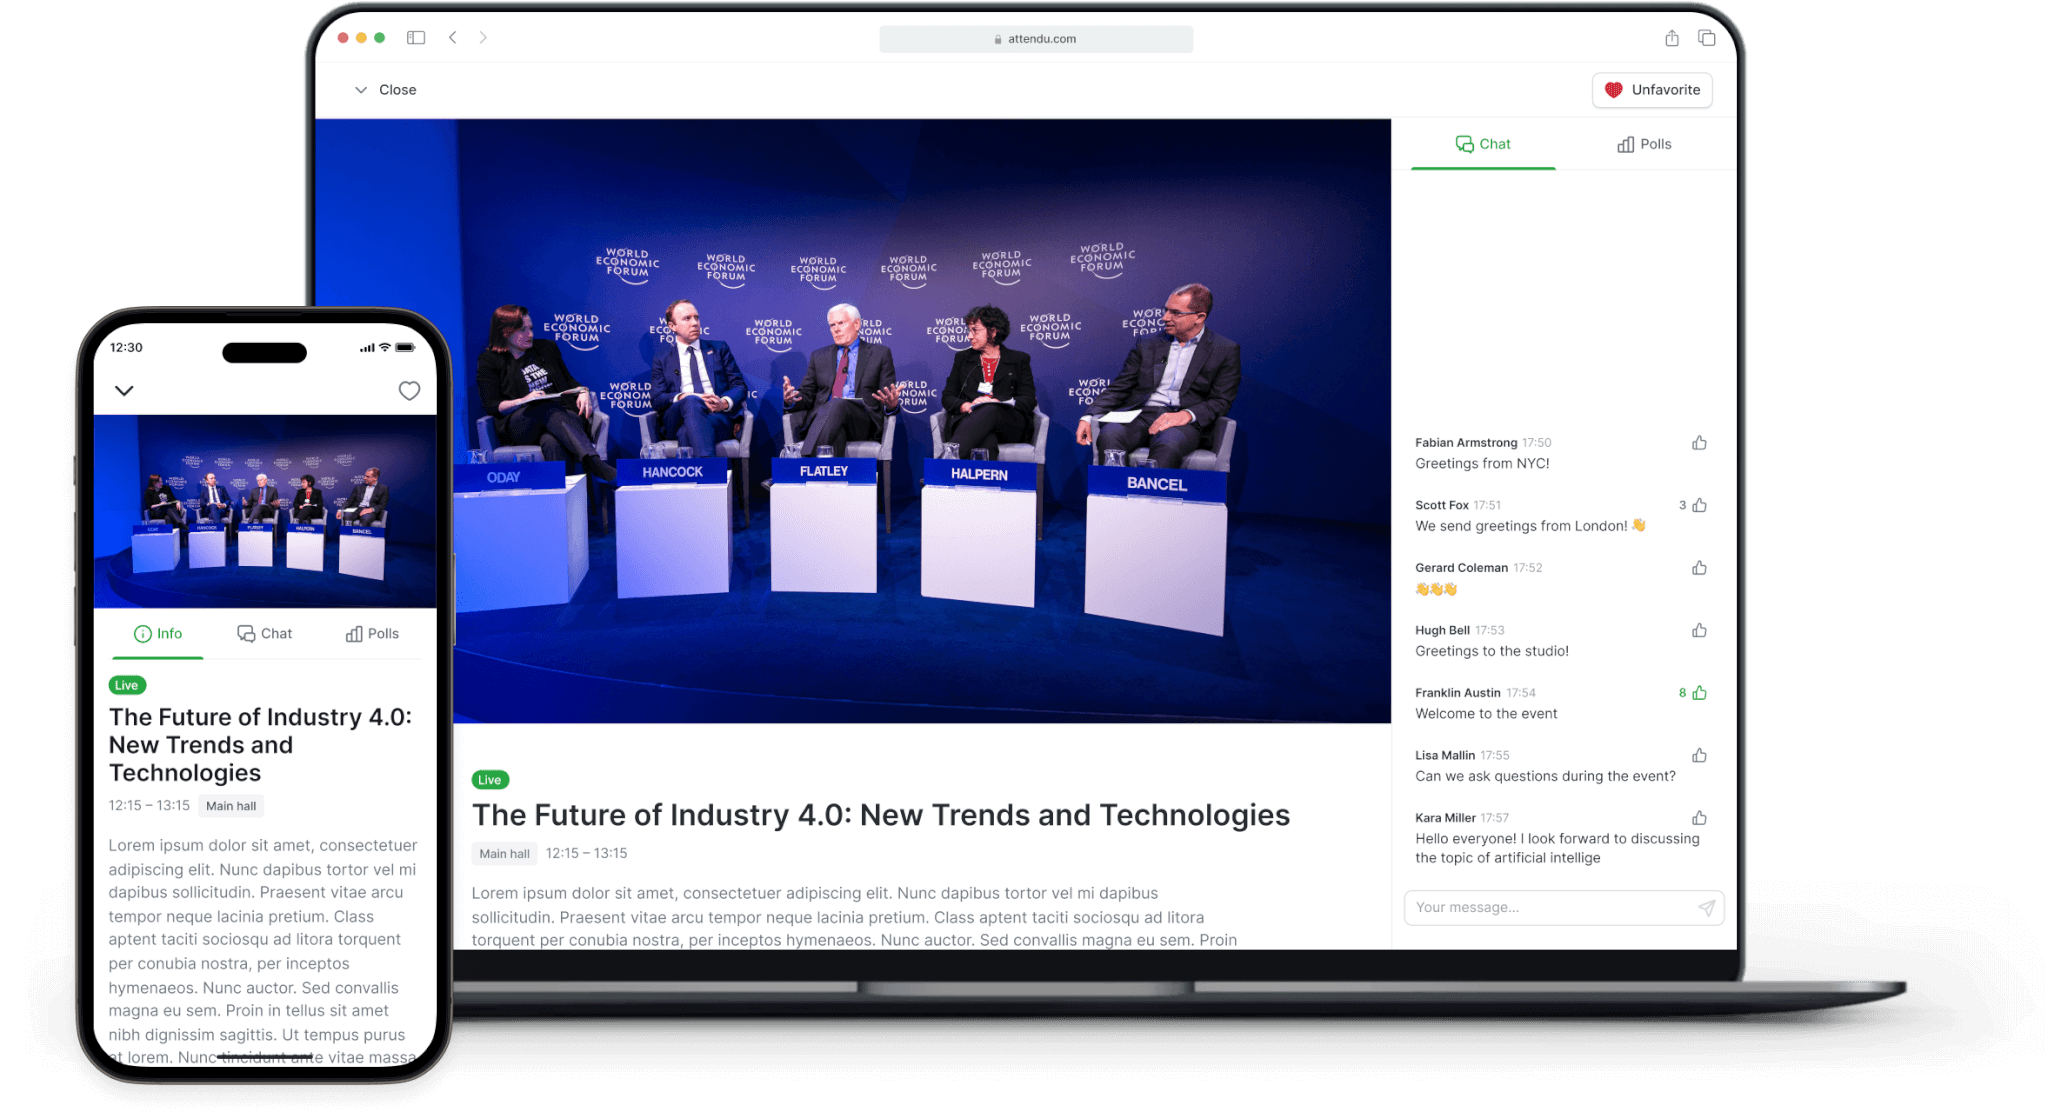Click Scott Fox's name in chat
The height and width of the screenshot is (1112, 2048).
point(1442,505)
